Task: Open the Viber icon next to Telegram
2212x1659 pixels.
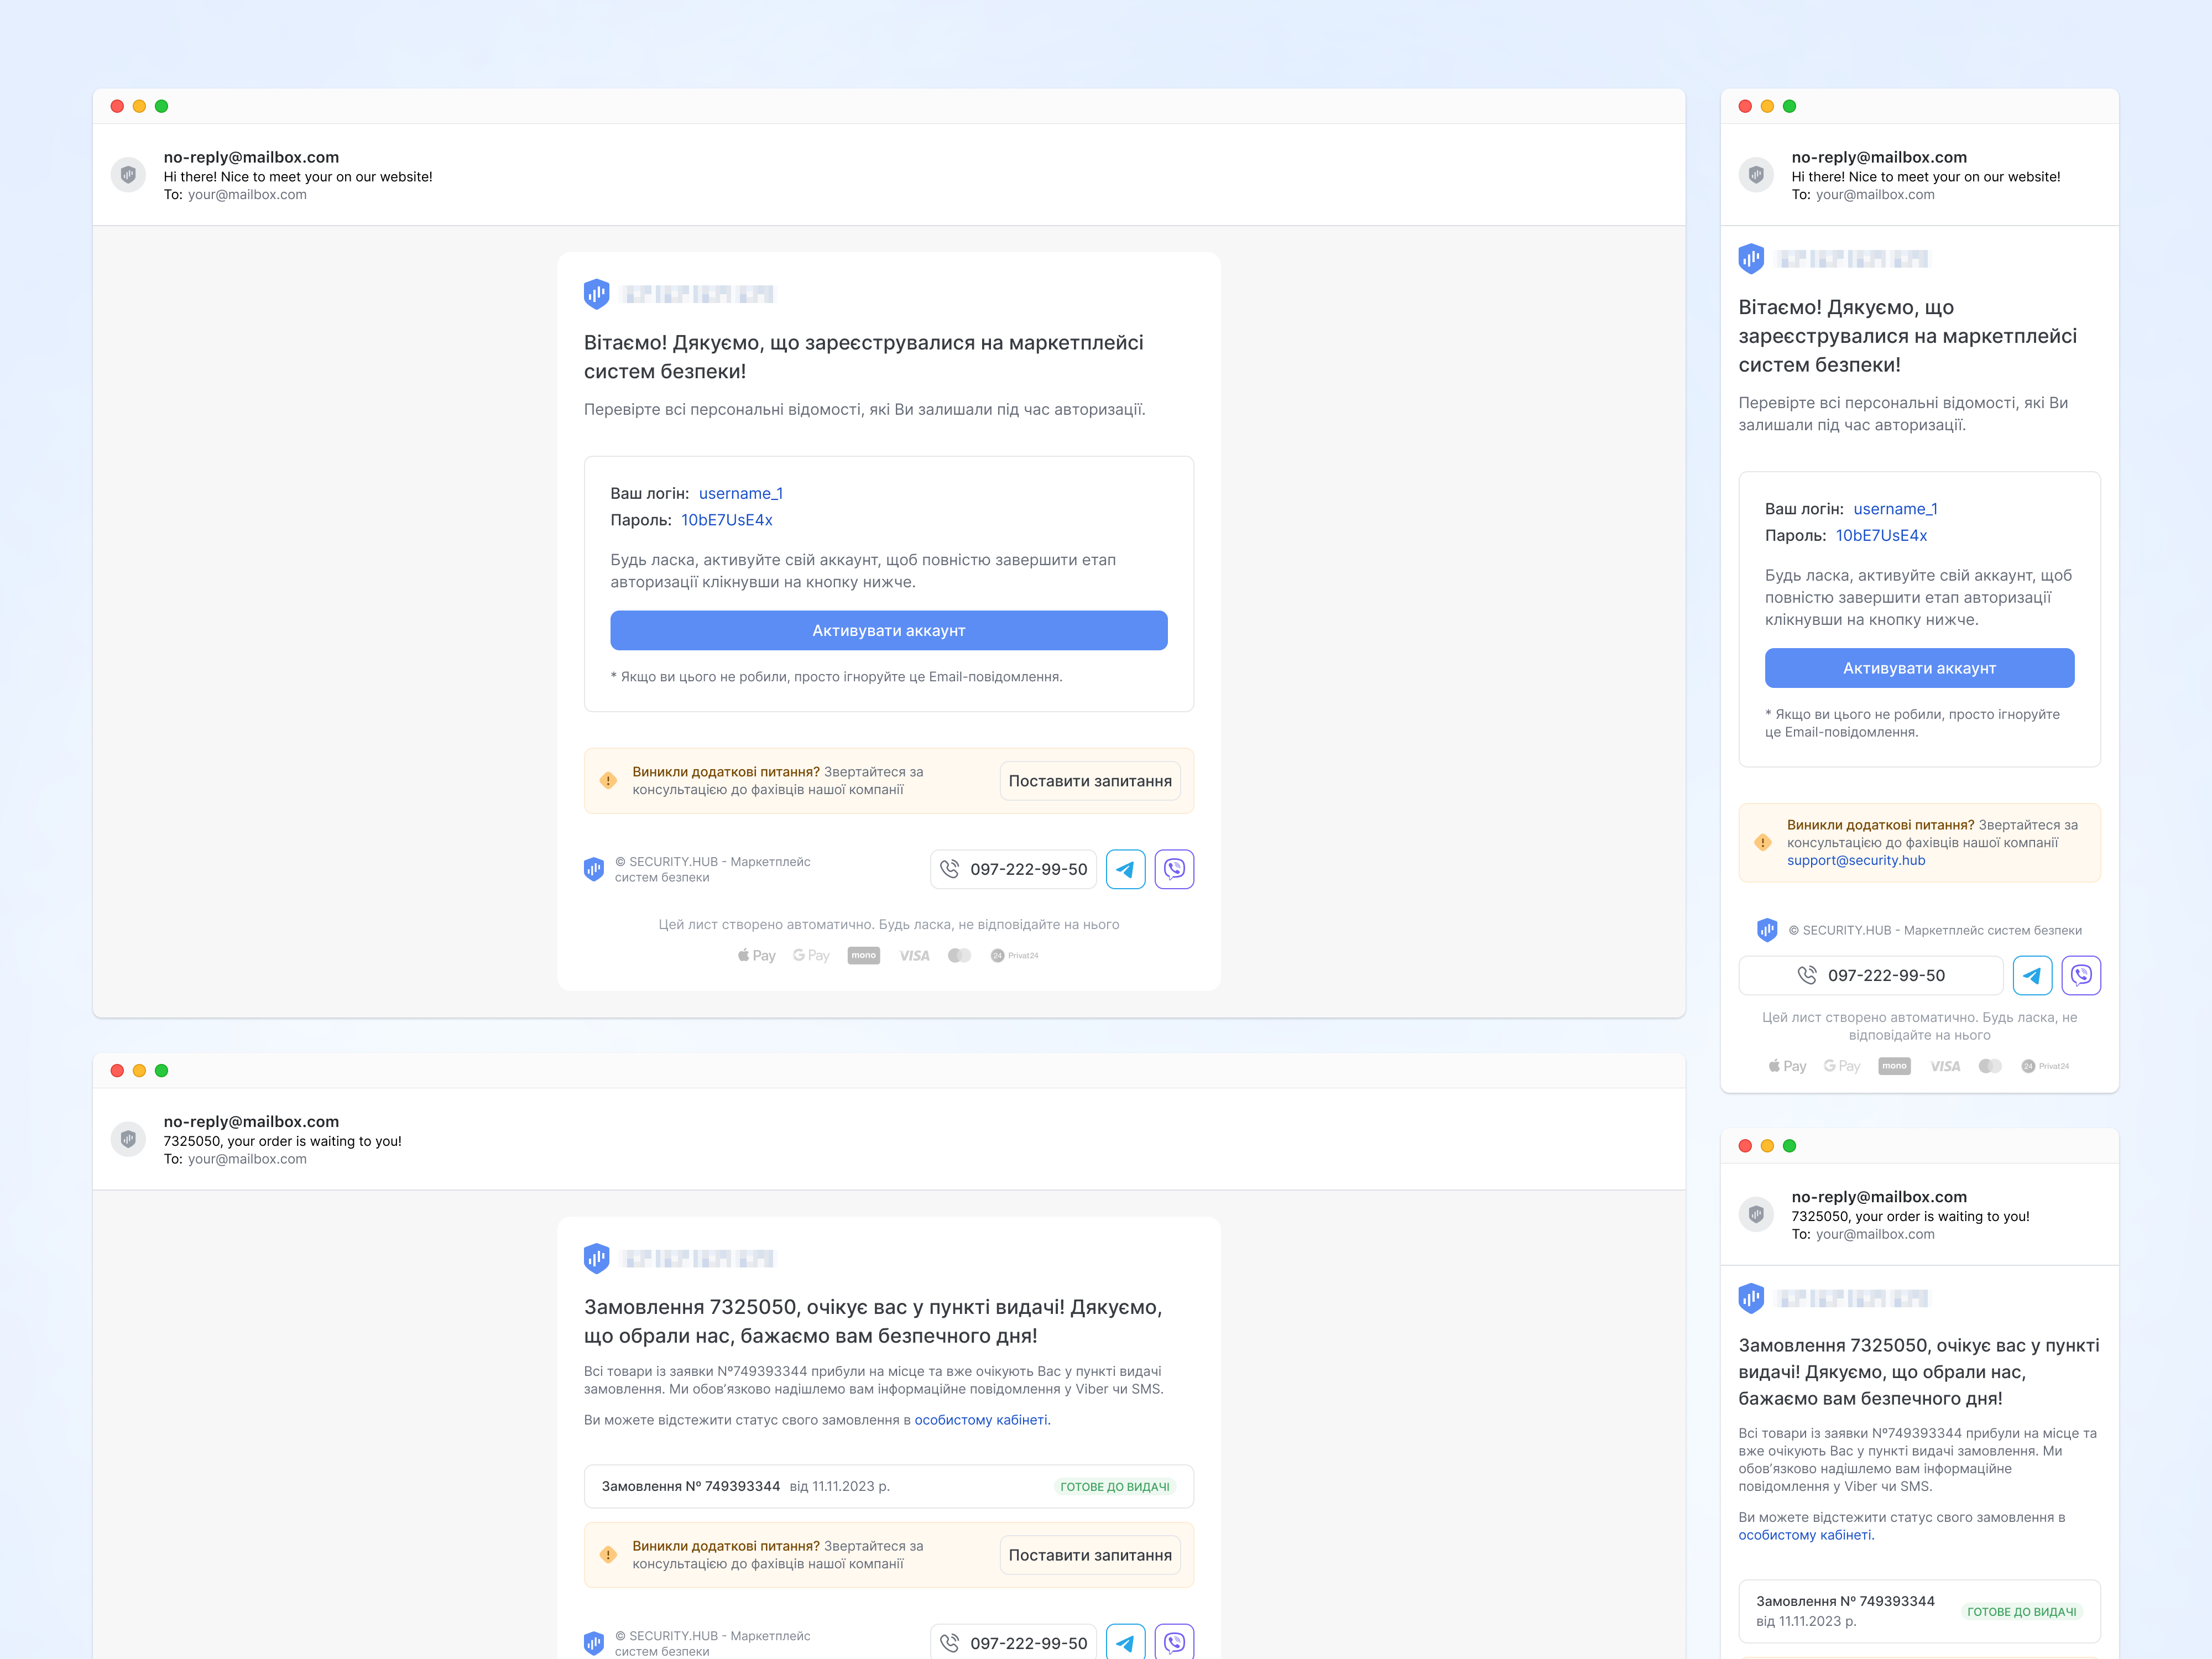Action: point(1174,869)
